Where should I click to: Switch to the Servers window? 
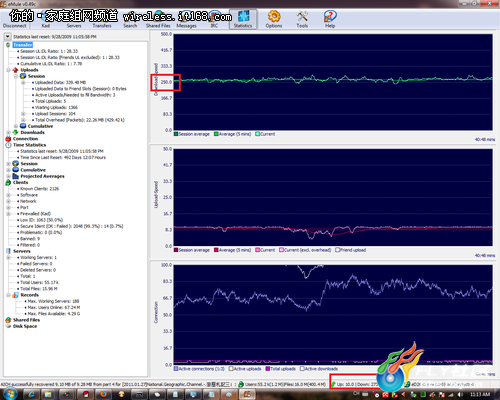[x=74, y=26]
